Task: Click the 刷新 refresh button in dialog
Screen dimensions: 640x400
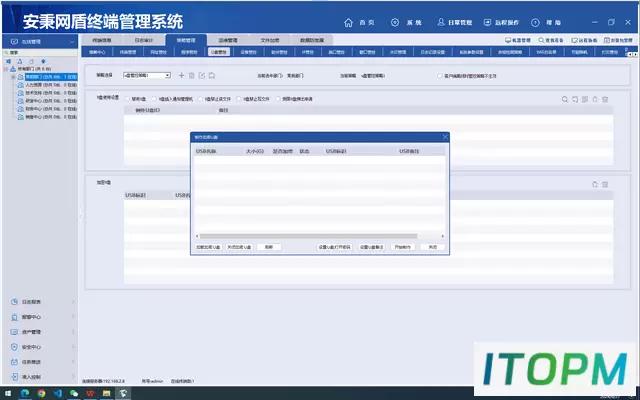Action: pos(269,247)
